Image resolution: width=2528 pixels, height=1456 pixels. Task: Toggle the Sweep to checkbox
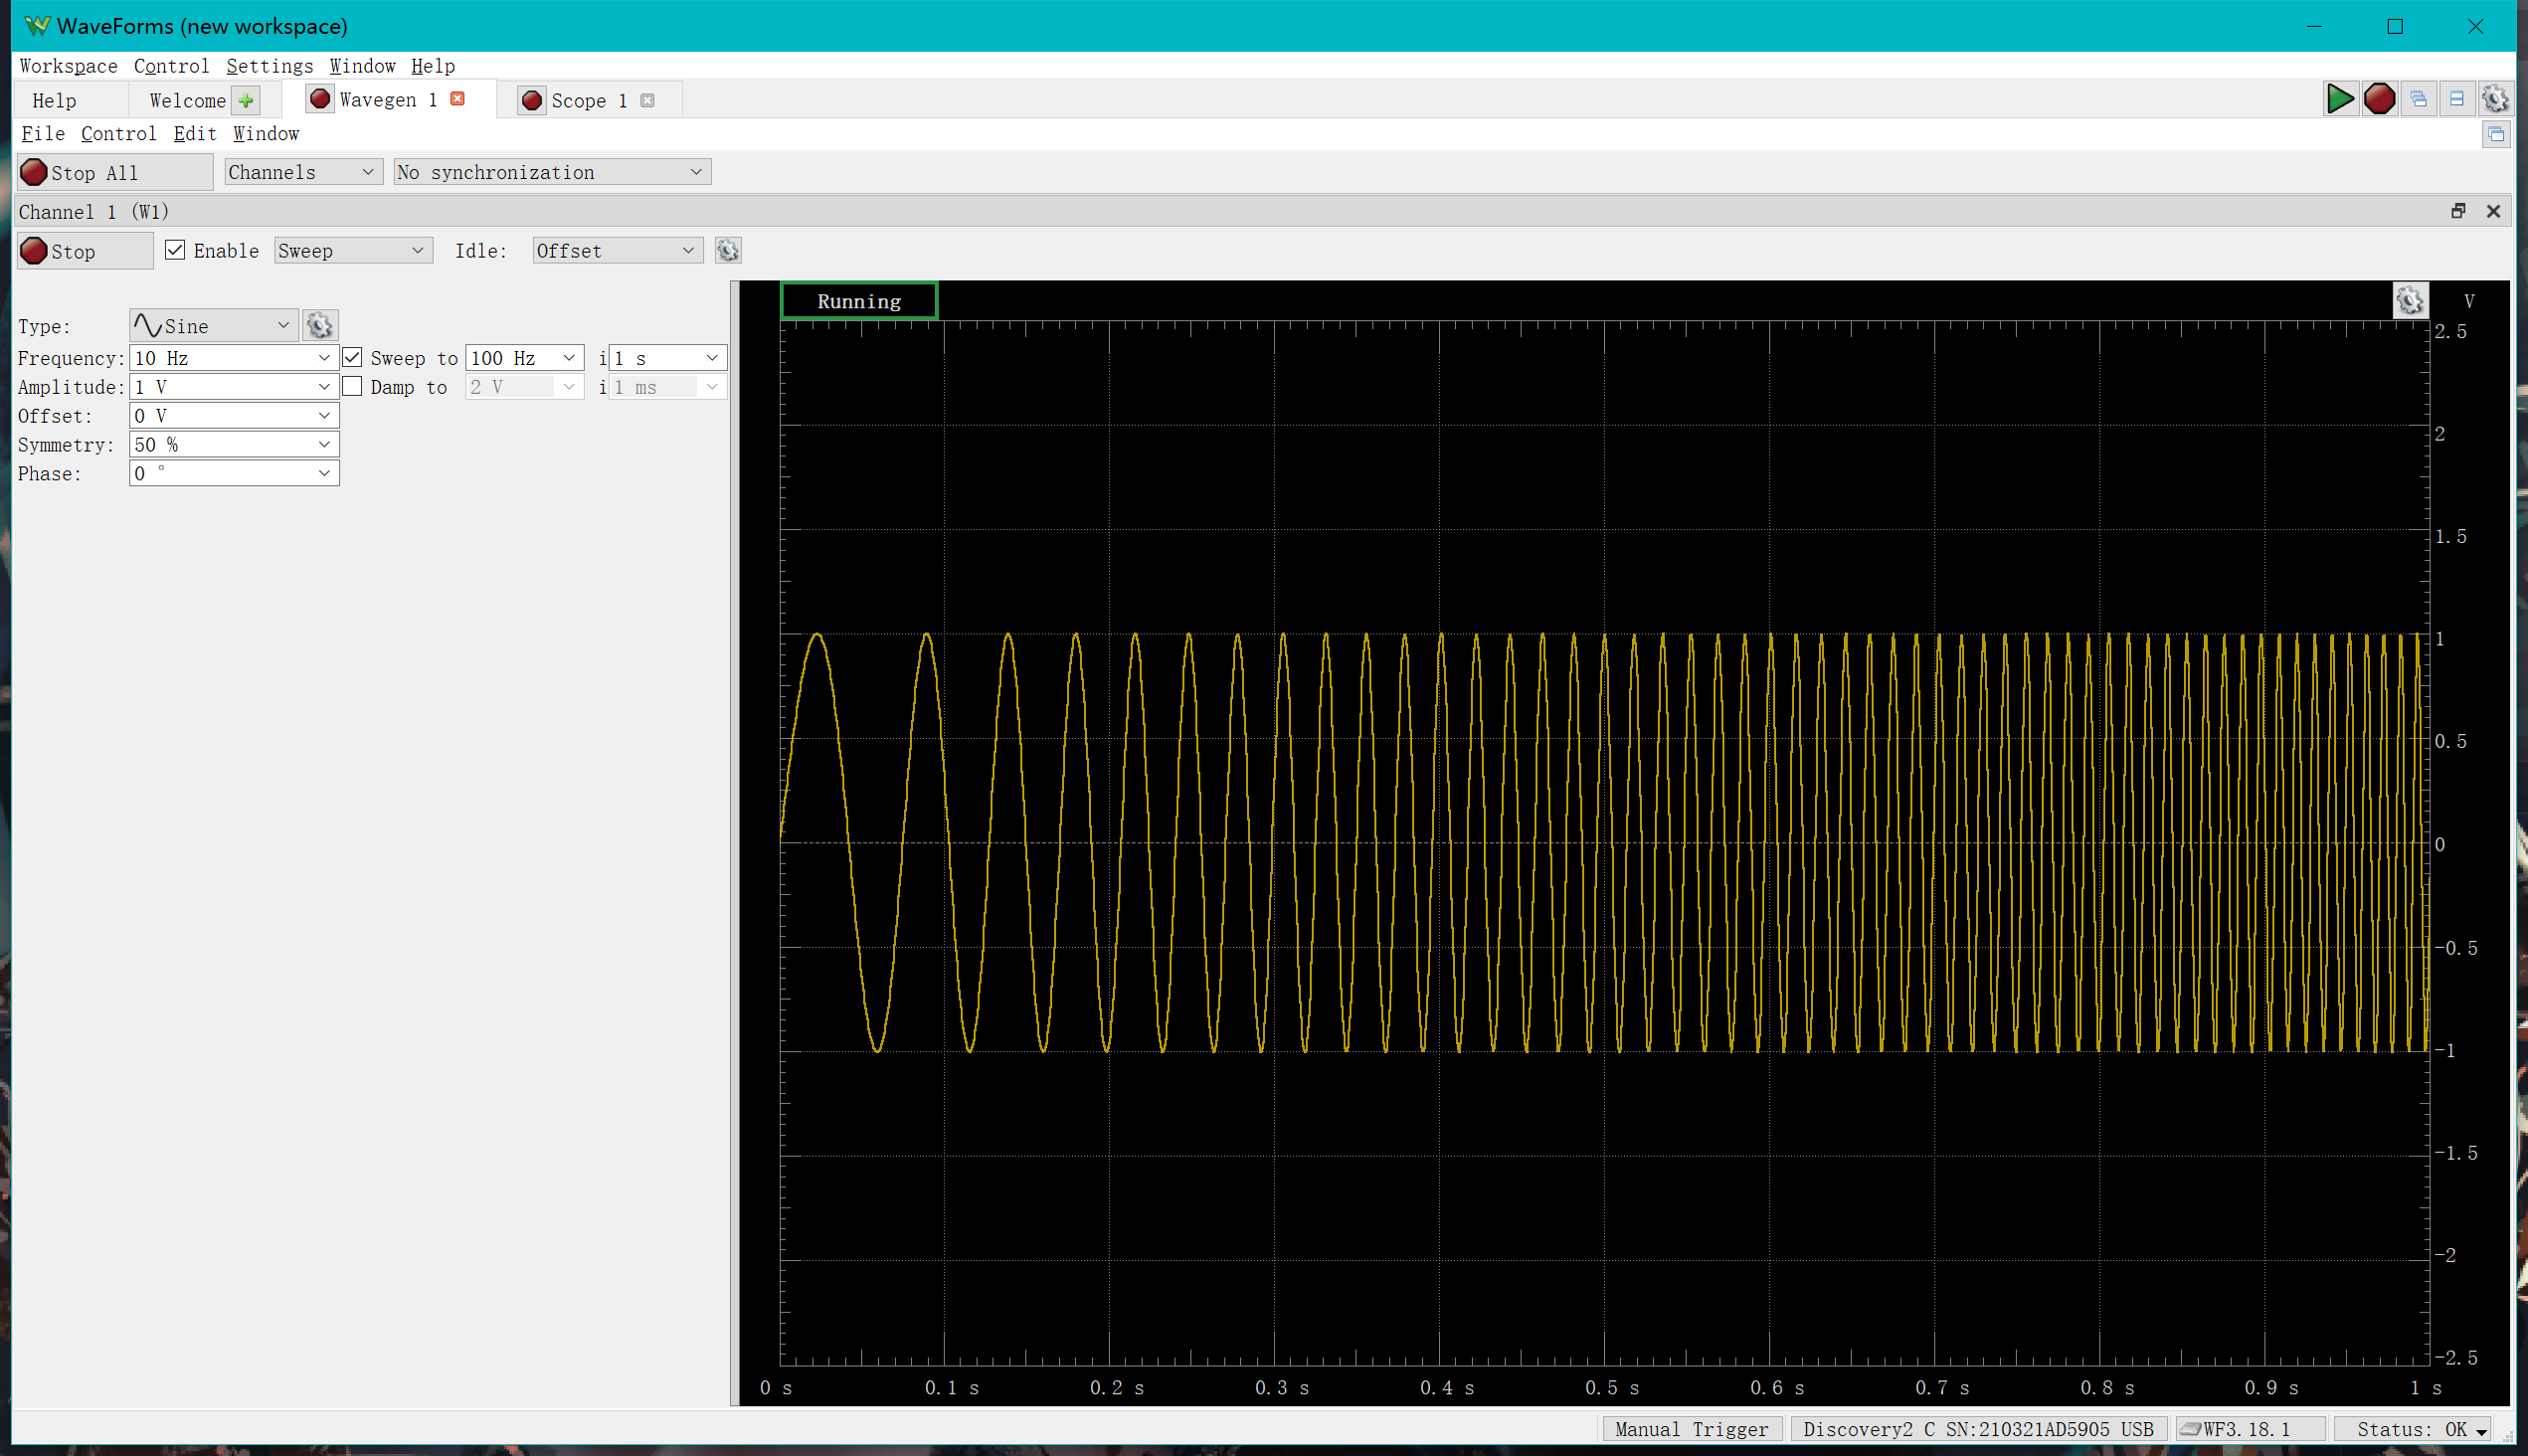(x=352, y=357)
